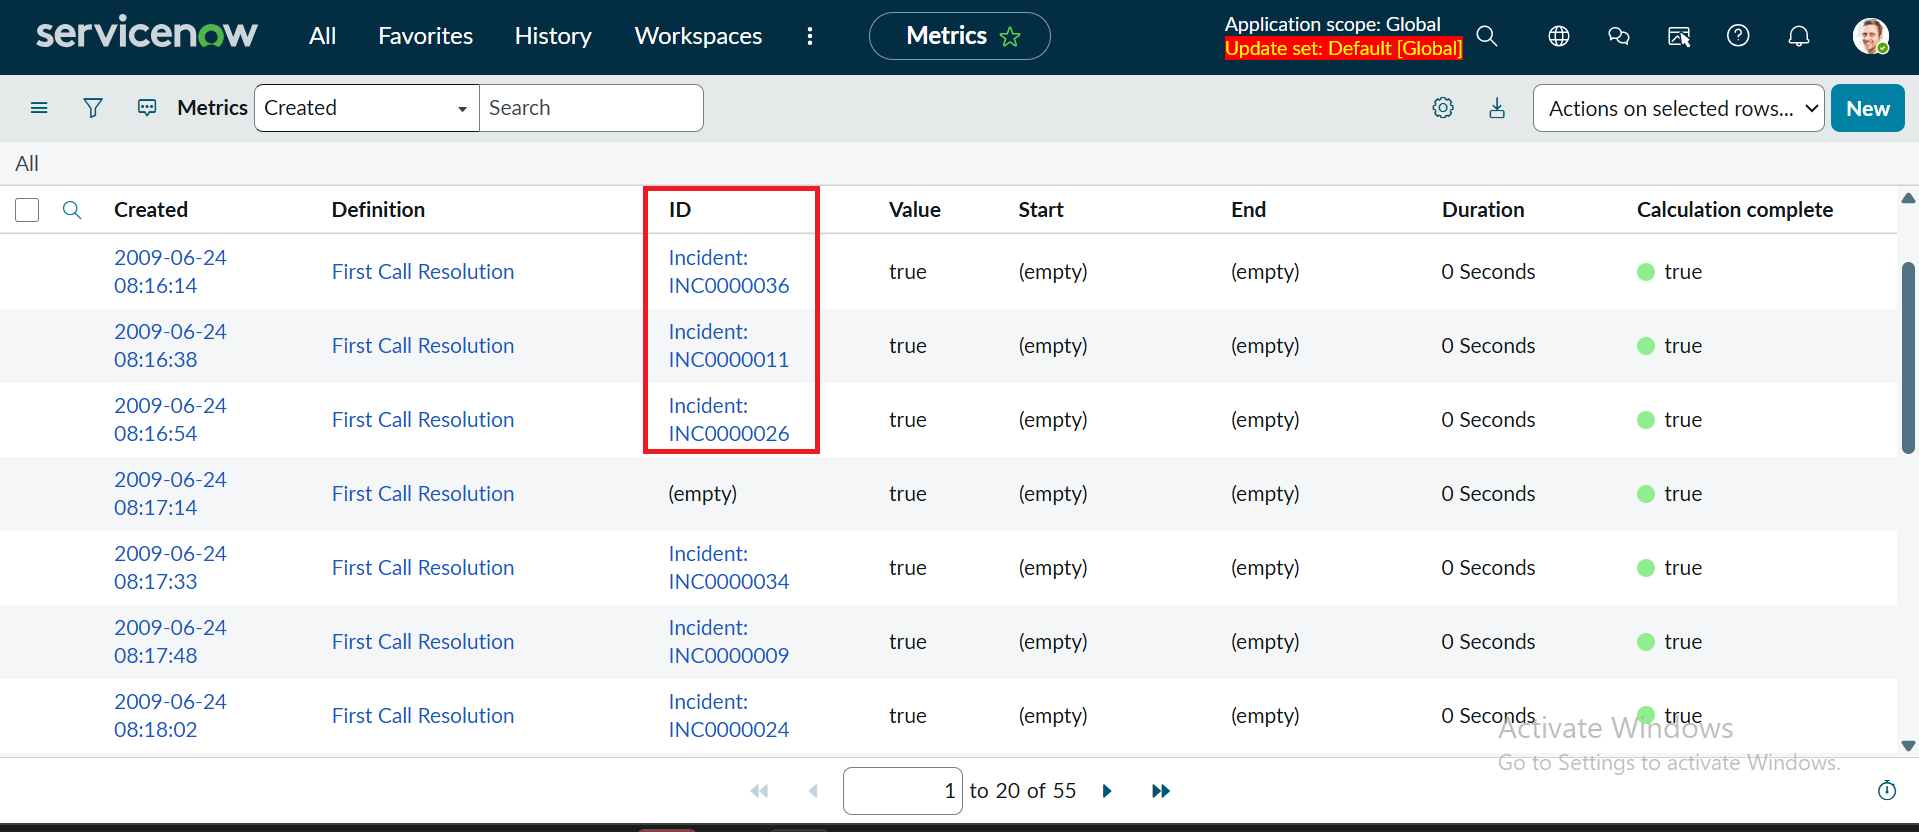Open the activity stream icon beside Metrics
The image size is (1919, 832).
(147, 108)
